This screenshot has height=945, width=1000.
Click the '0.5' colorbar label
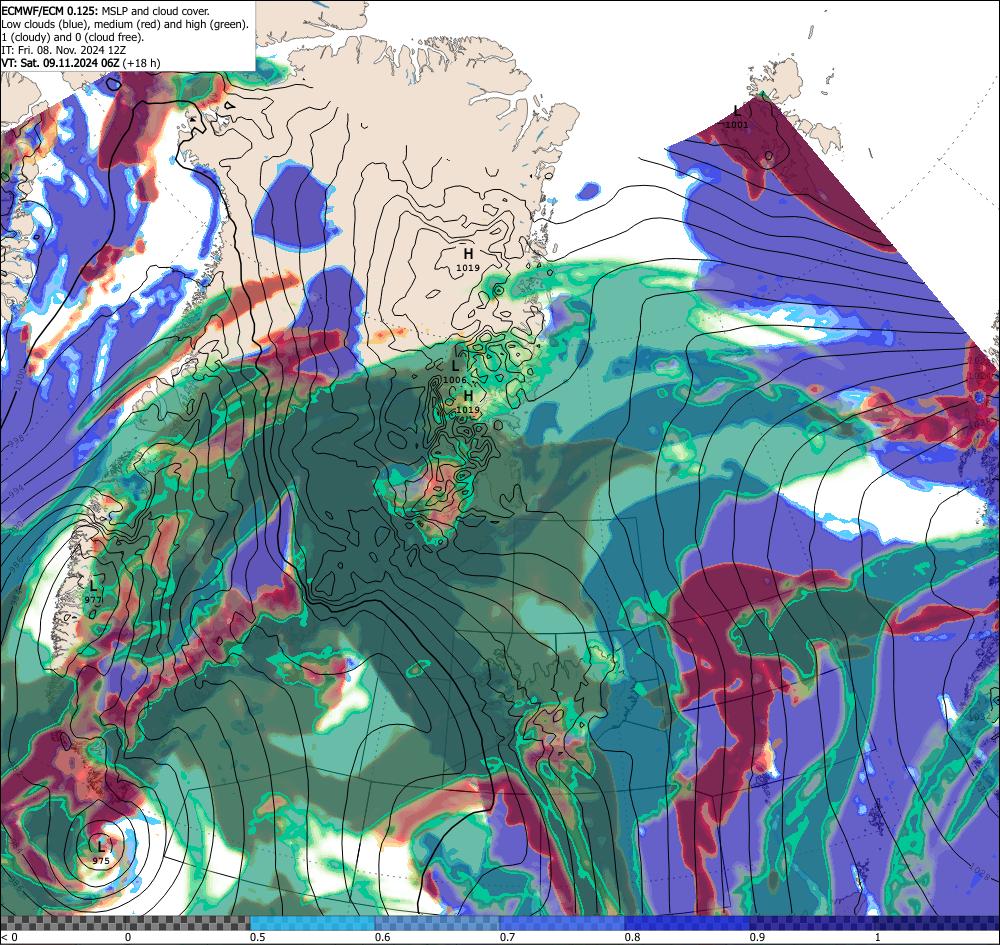tap(257, 937)
